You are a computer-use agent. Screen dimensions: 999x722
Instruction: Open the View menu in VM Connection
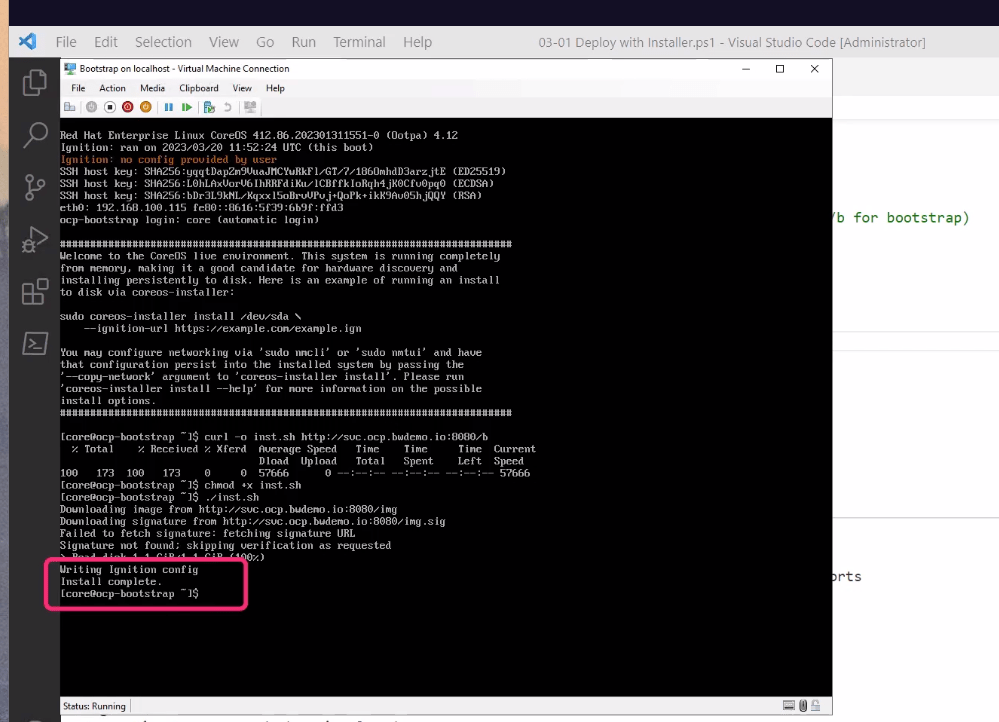pyautogui.click(x=242, y=88)
